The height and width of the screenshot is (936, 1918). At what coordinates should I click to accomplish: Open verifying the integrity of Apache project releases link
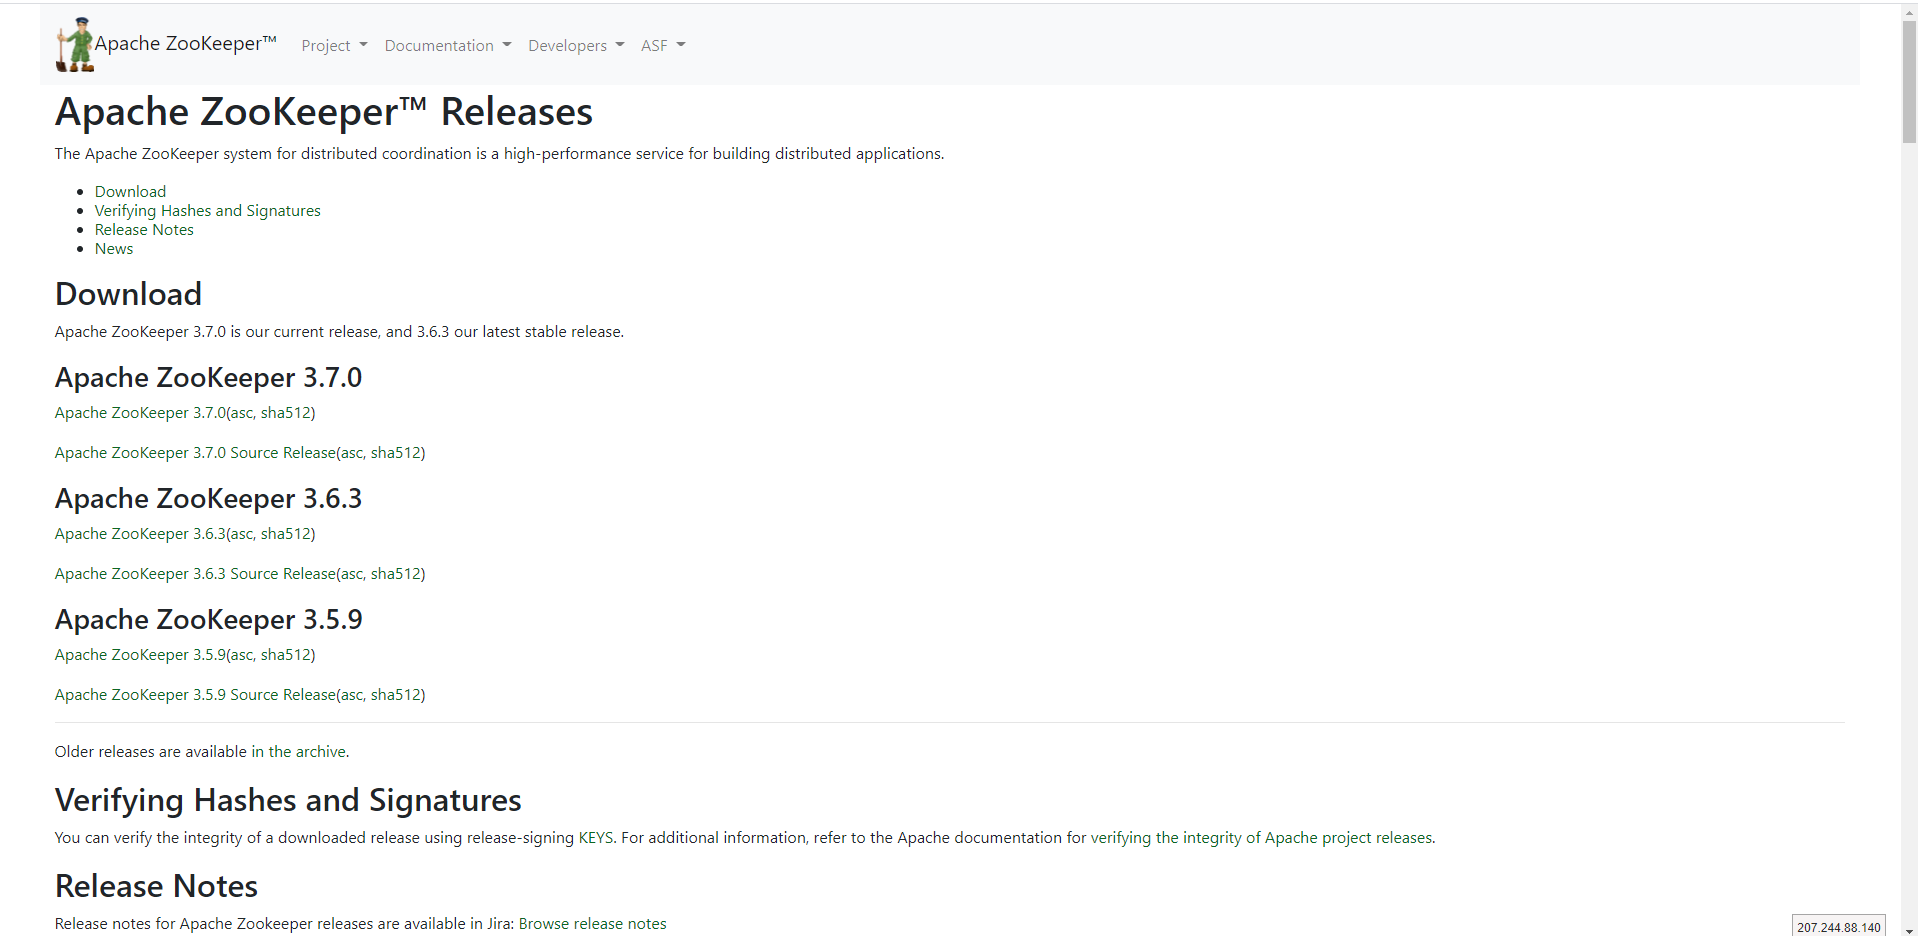point(1262,837)
